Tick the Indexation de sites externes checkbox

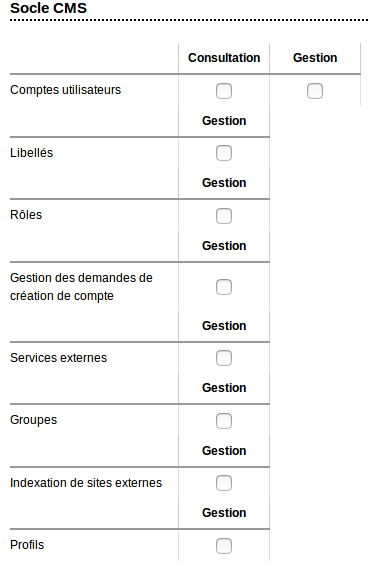pyautogui.click(x=224, y=483)
